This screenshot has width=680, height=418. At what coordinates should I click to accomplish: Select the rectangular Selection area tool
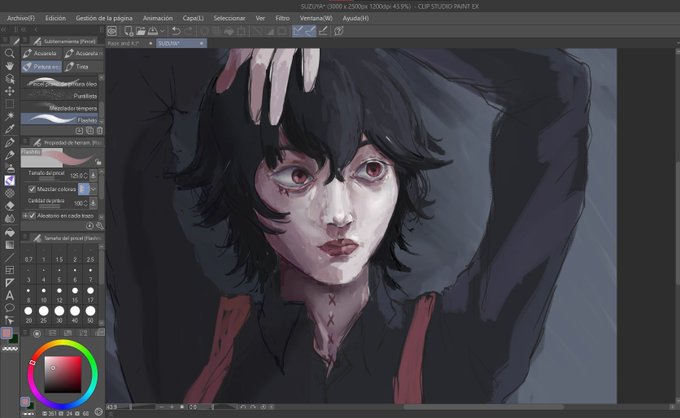click(10, 104)
